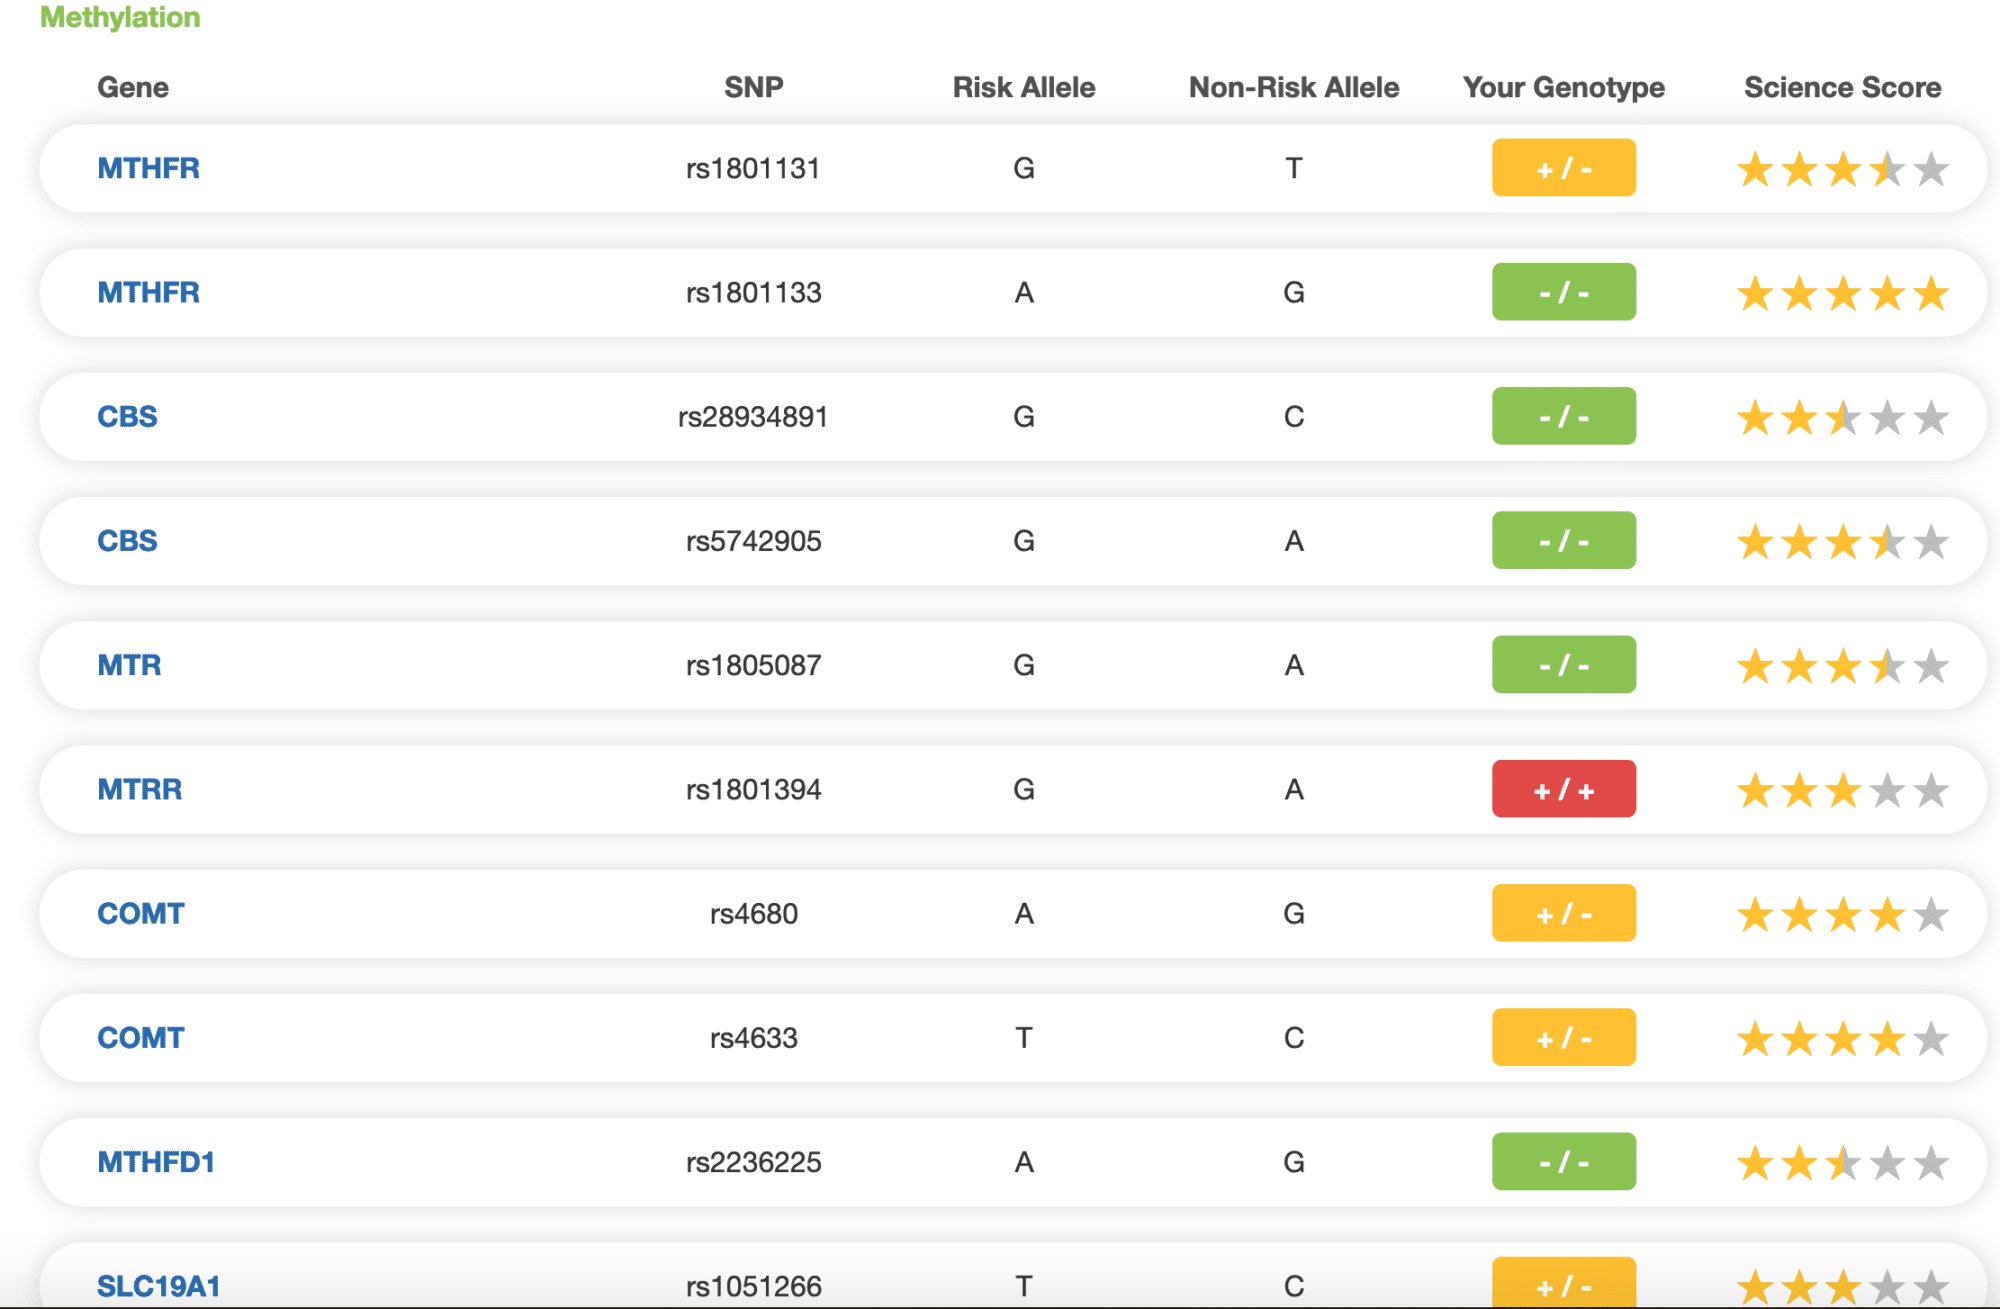
Task: Click the -/- genotype badge for rs5742905
Action: click(1564, 540)
